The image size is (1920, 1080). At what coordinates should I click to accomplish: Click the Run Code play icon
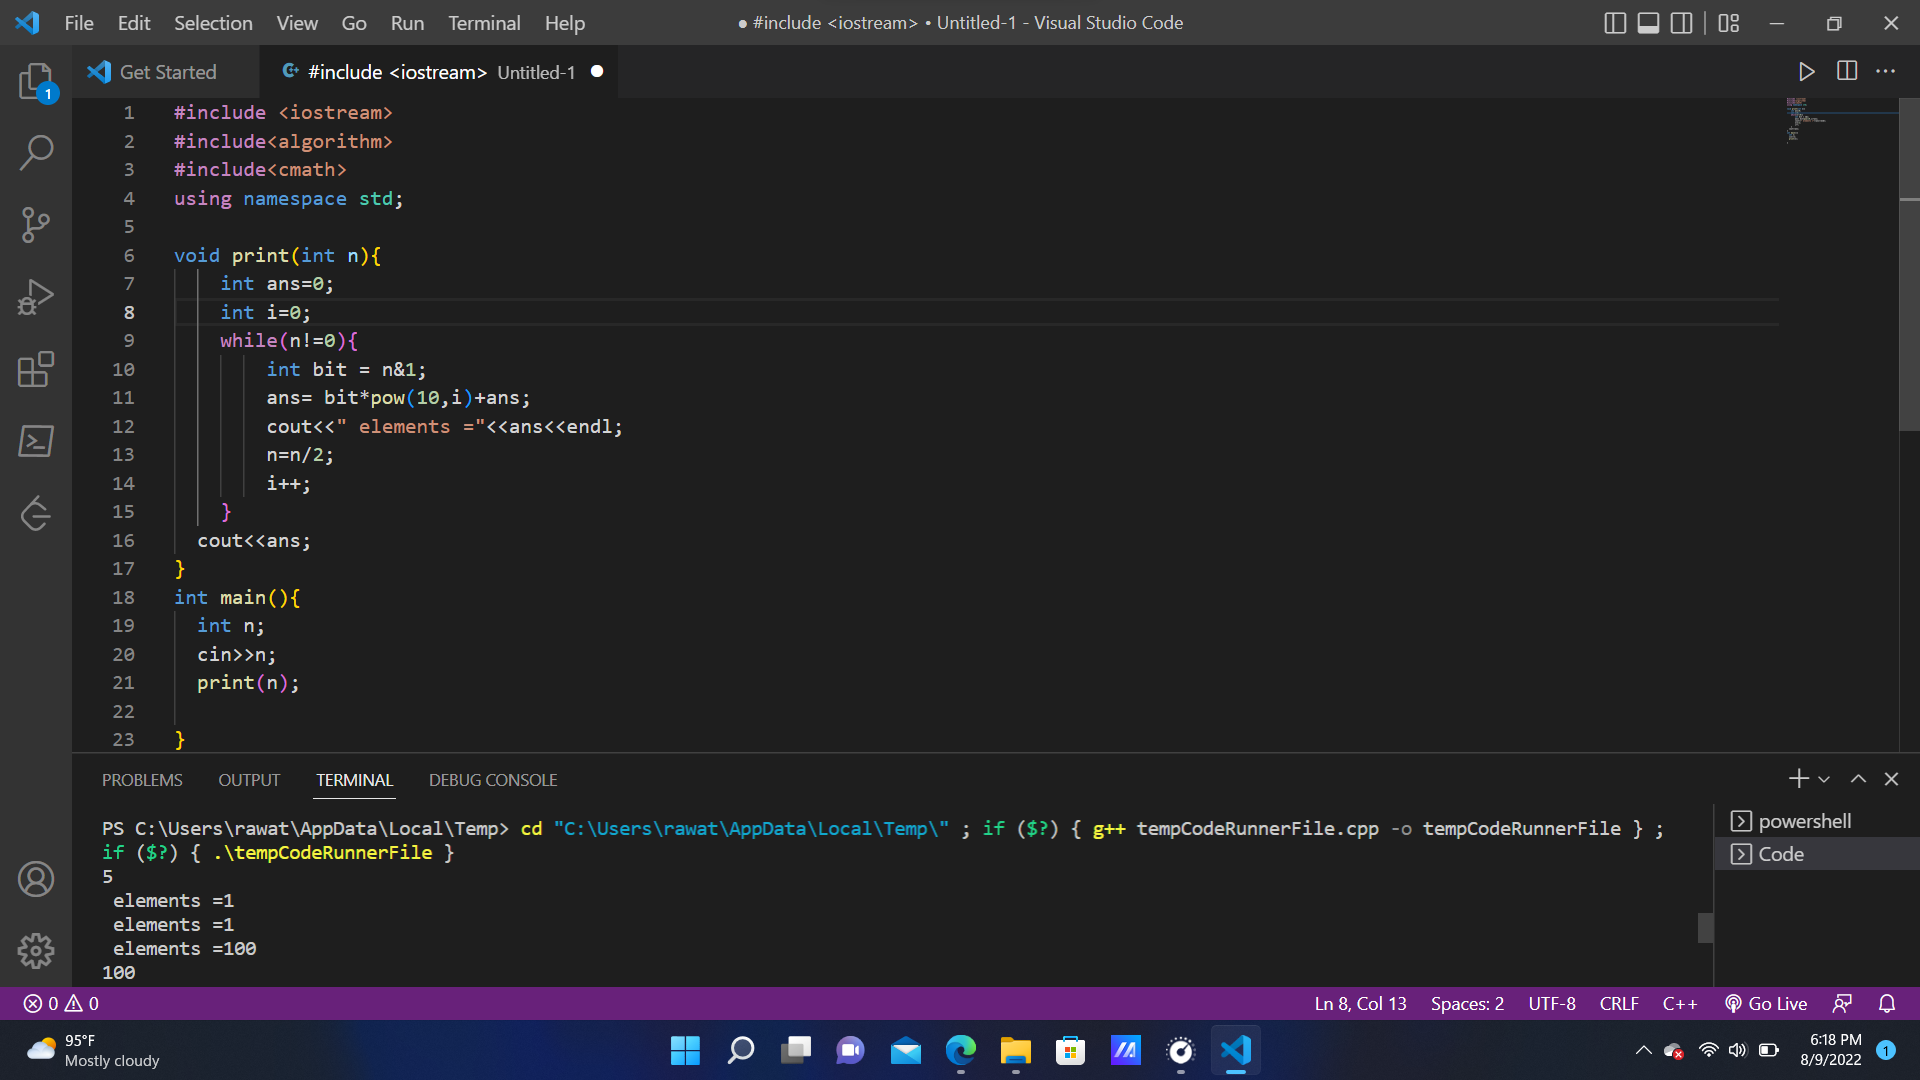1806,71
